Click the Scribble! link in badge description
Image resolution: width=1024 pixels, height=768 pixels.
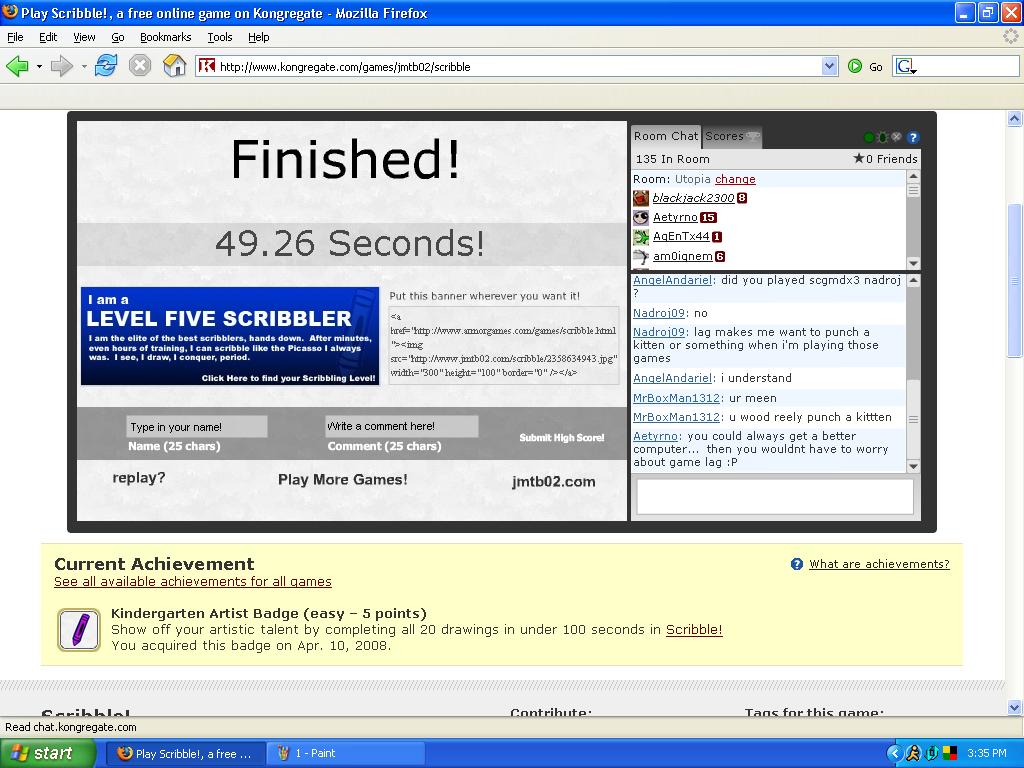coord(694,630)
